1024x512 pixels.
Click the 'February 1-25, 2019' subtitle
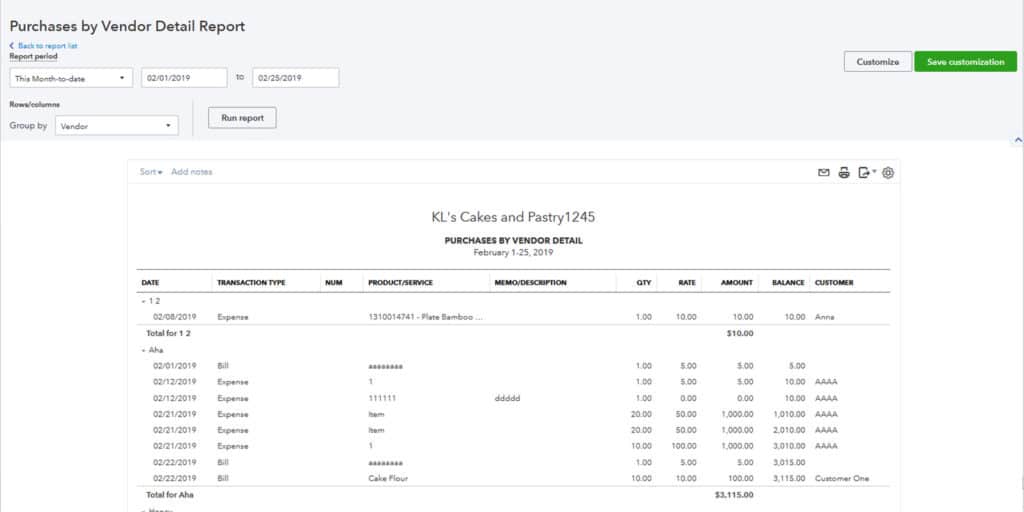coord(513,252)
